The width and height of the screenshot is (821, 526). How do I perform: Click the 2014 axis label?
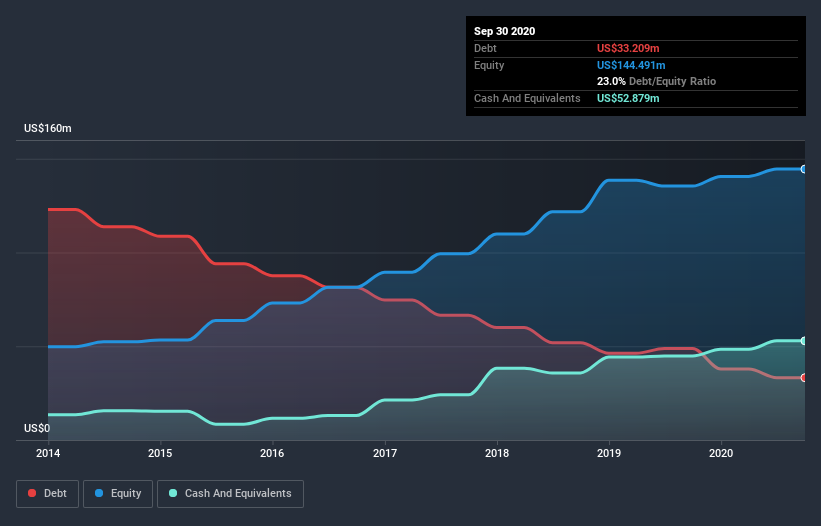[48, 453]
